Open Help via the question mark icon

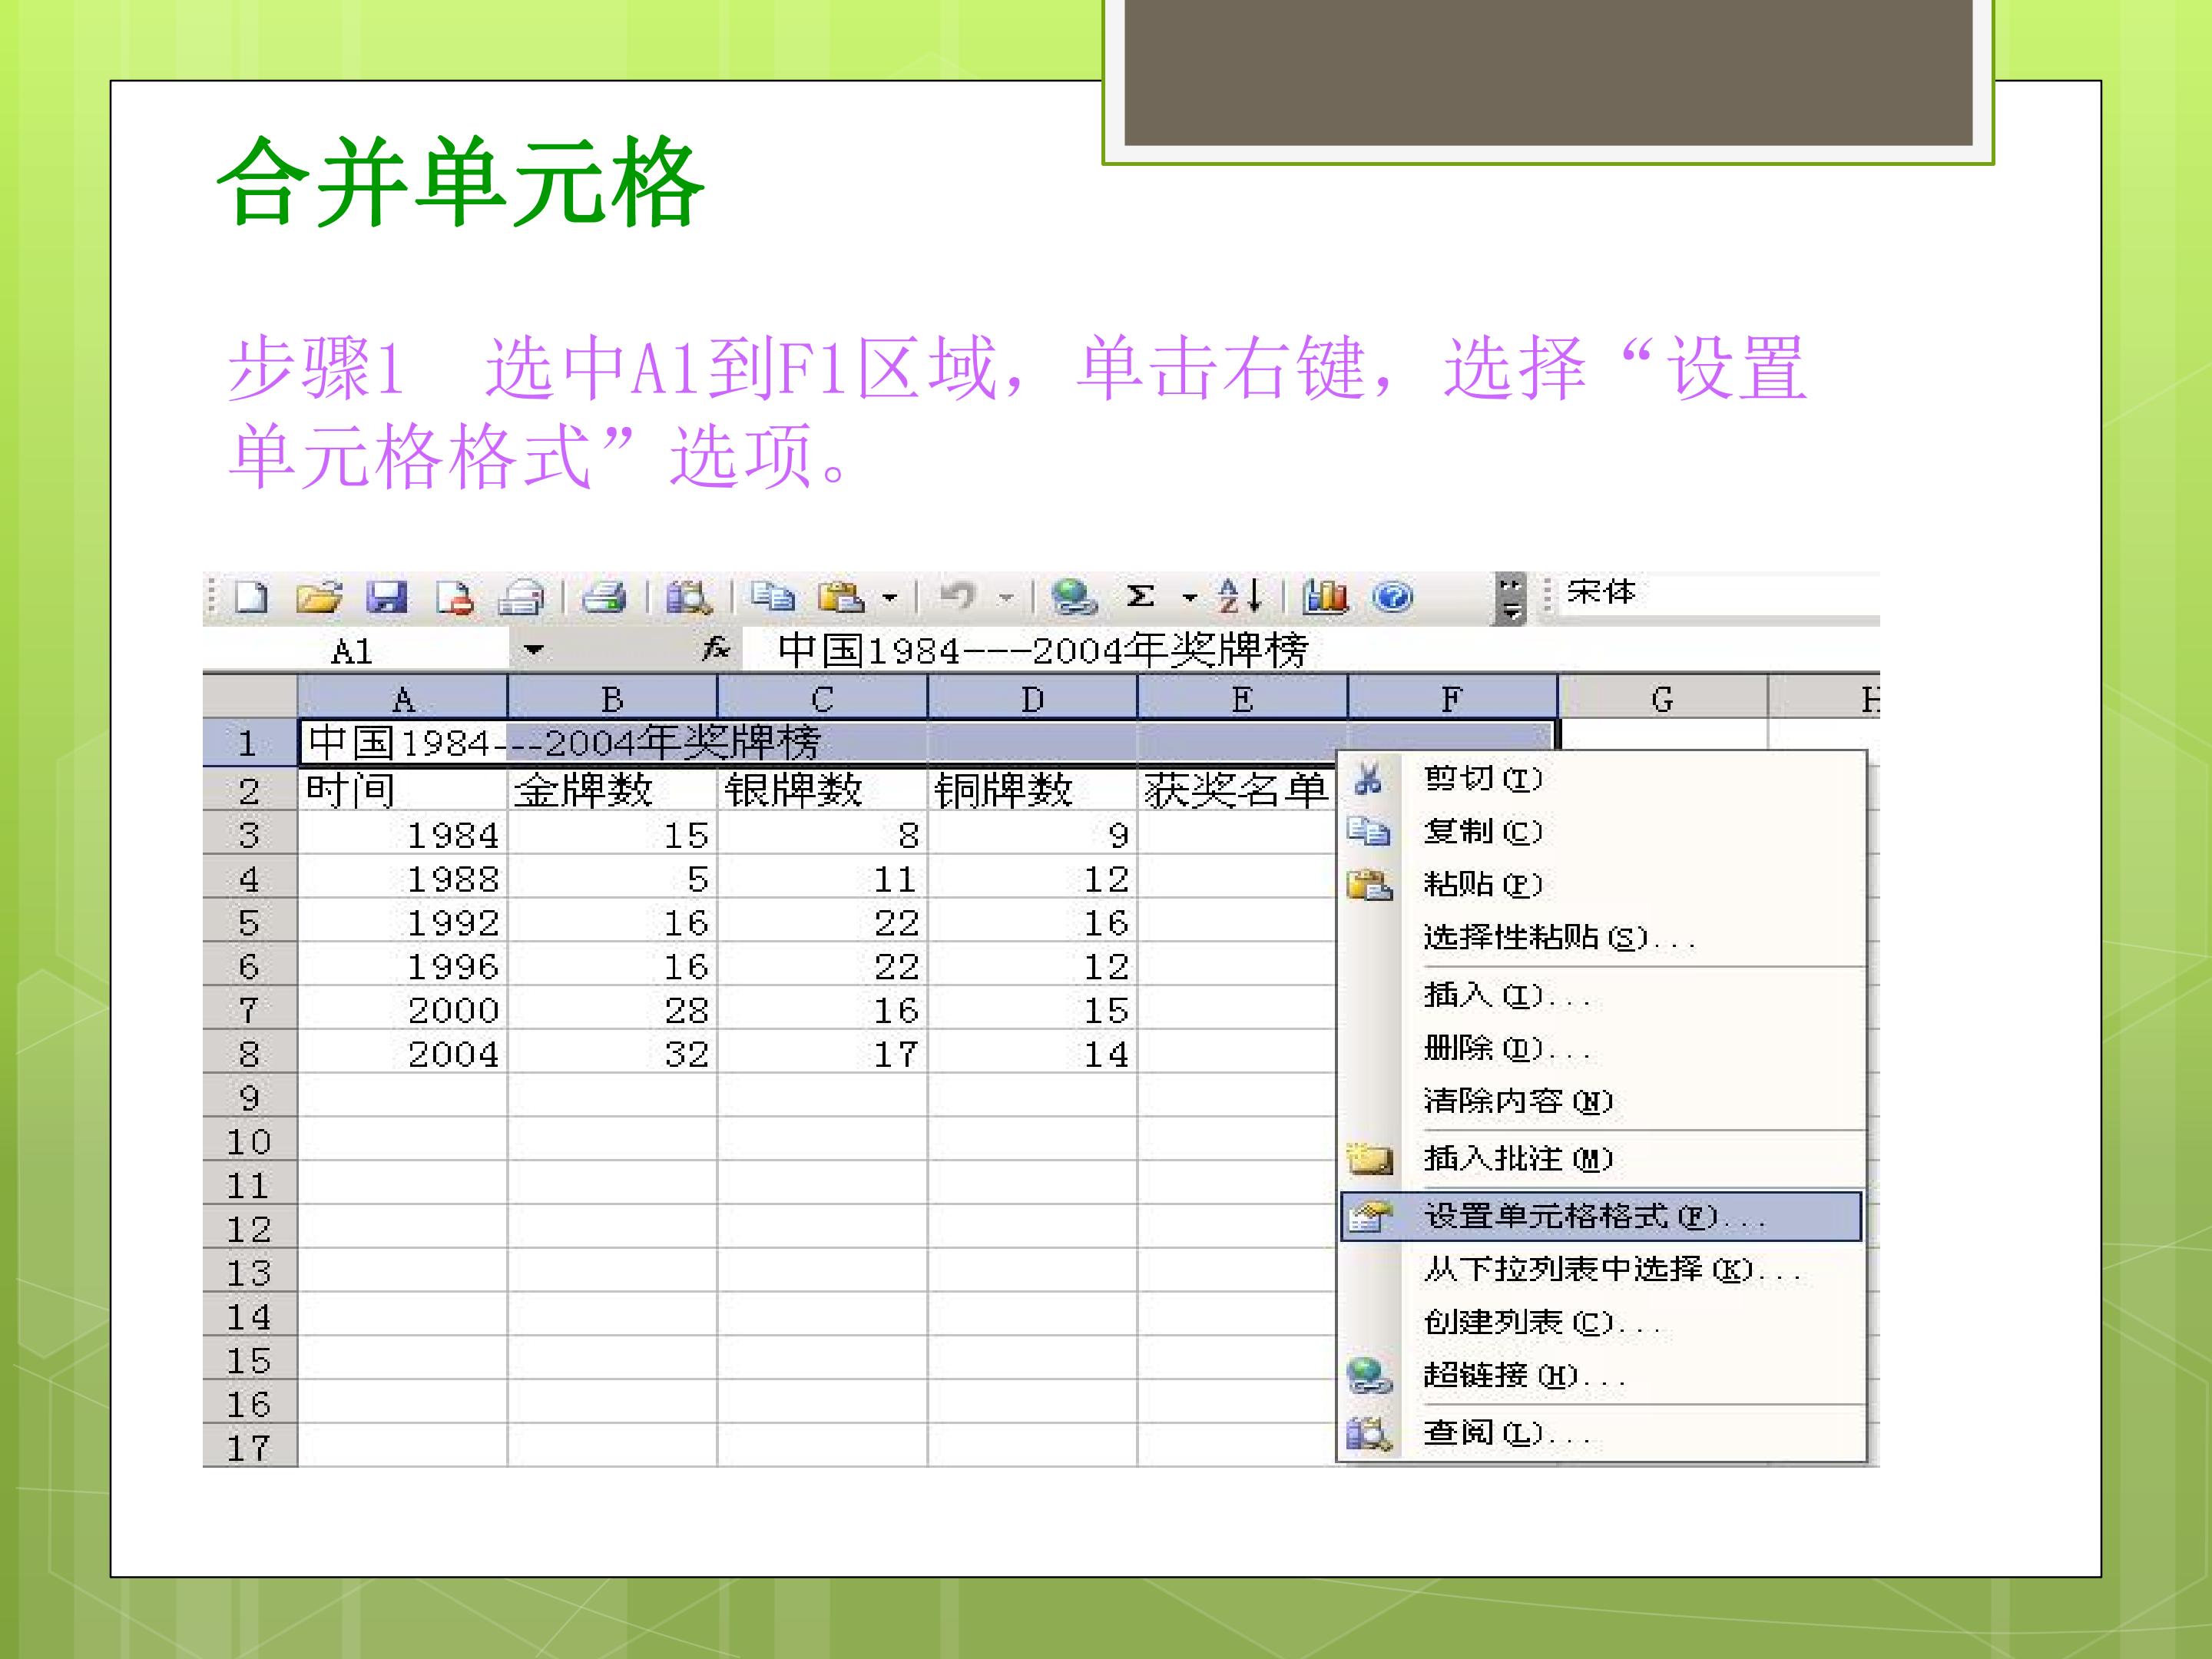(1392, 597)
